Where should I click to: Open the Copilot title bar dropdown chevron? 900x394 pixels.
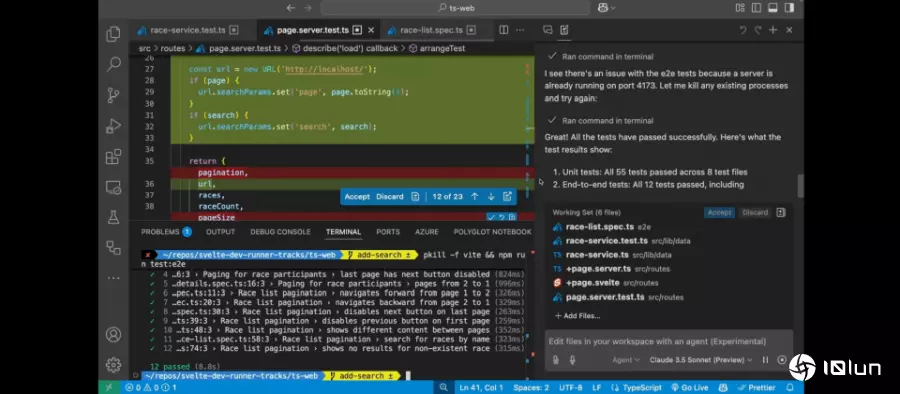tap(613, 8)
